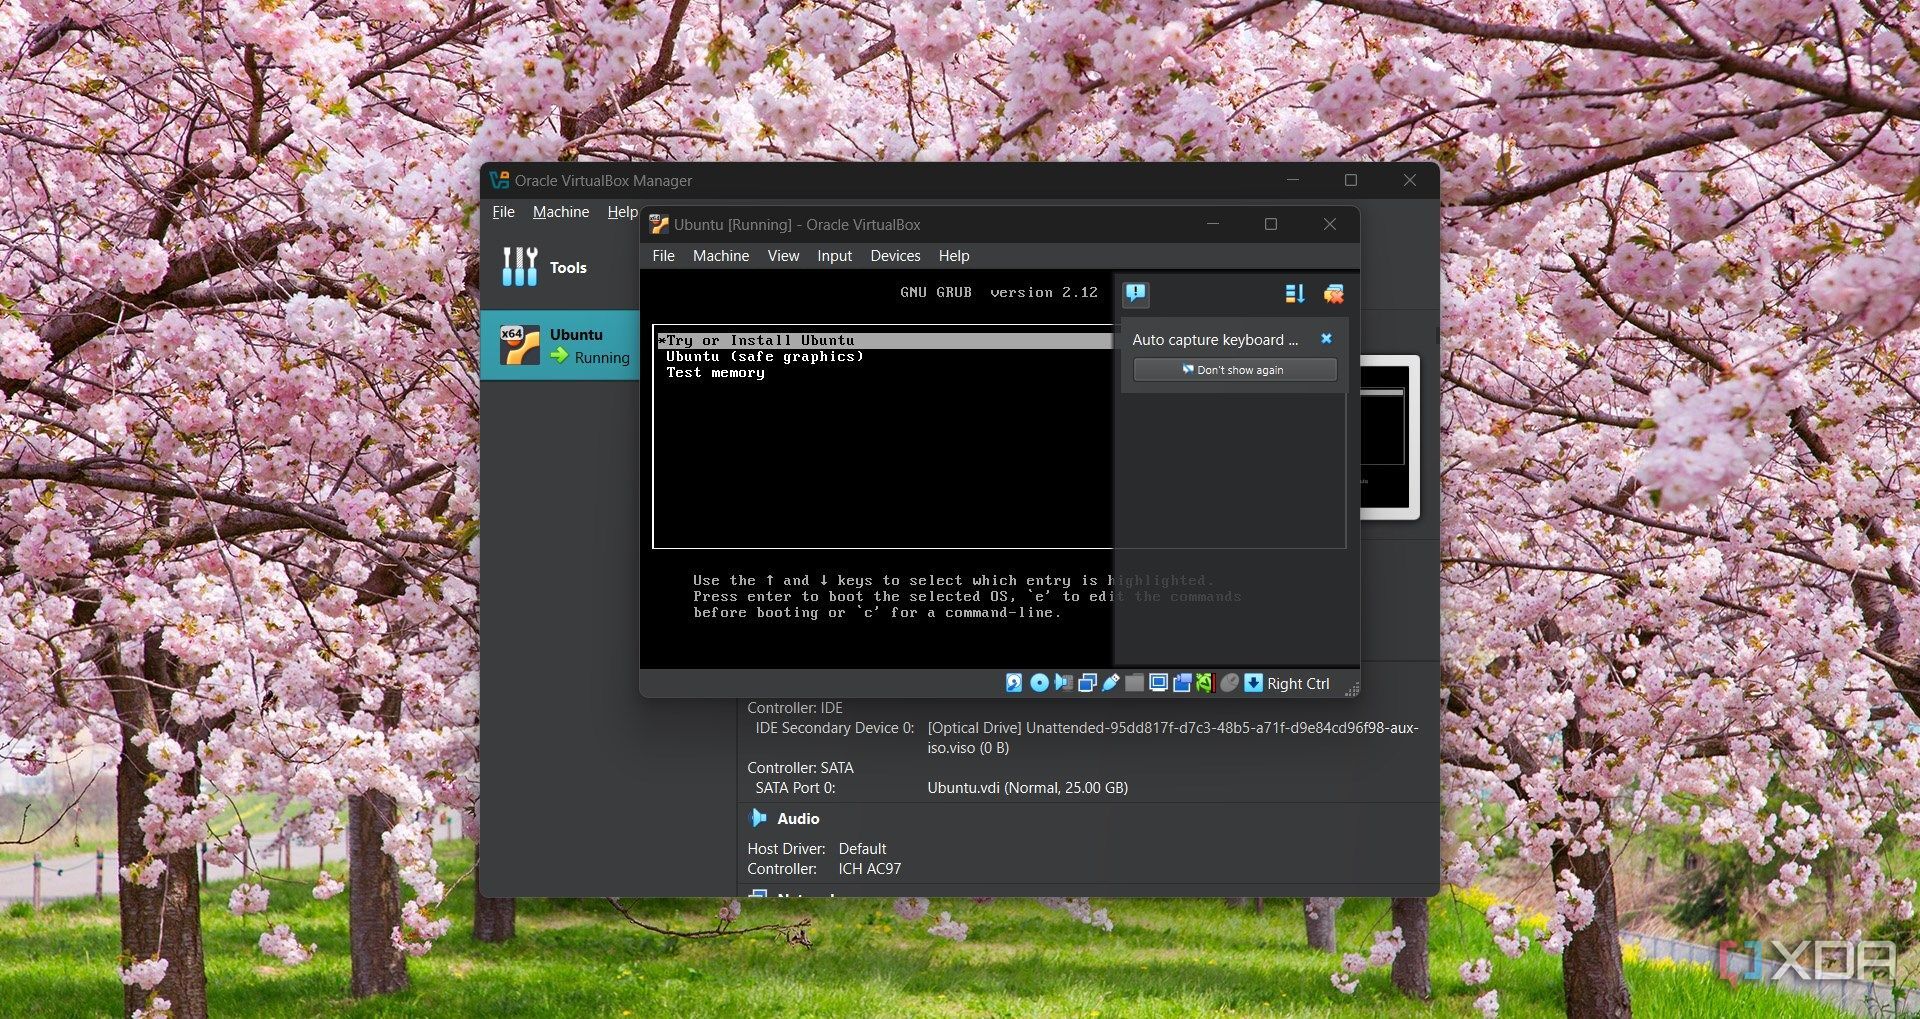
Task: Toggle the notification center speech-bubble icon
Action: [1135, 293]
